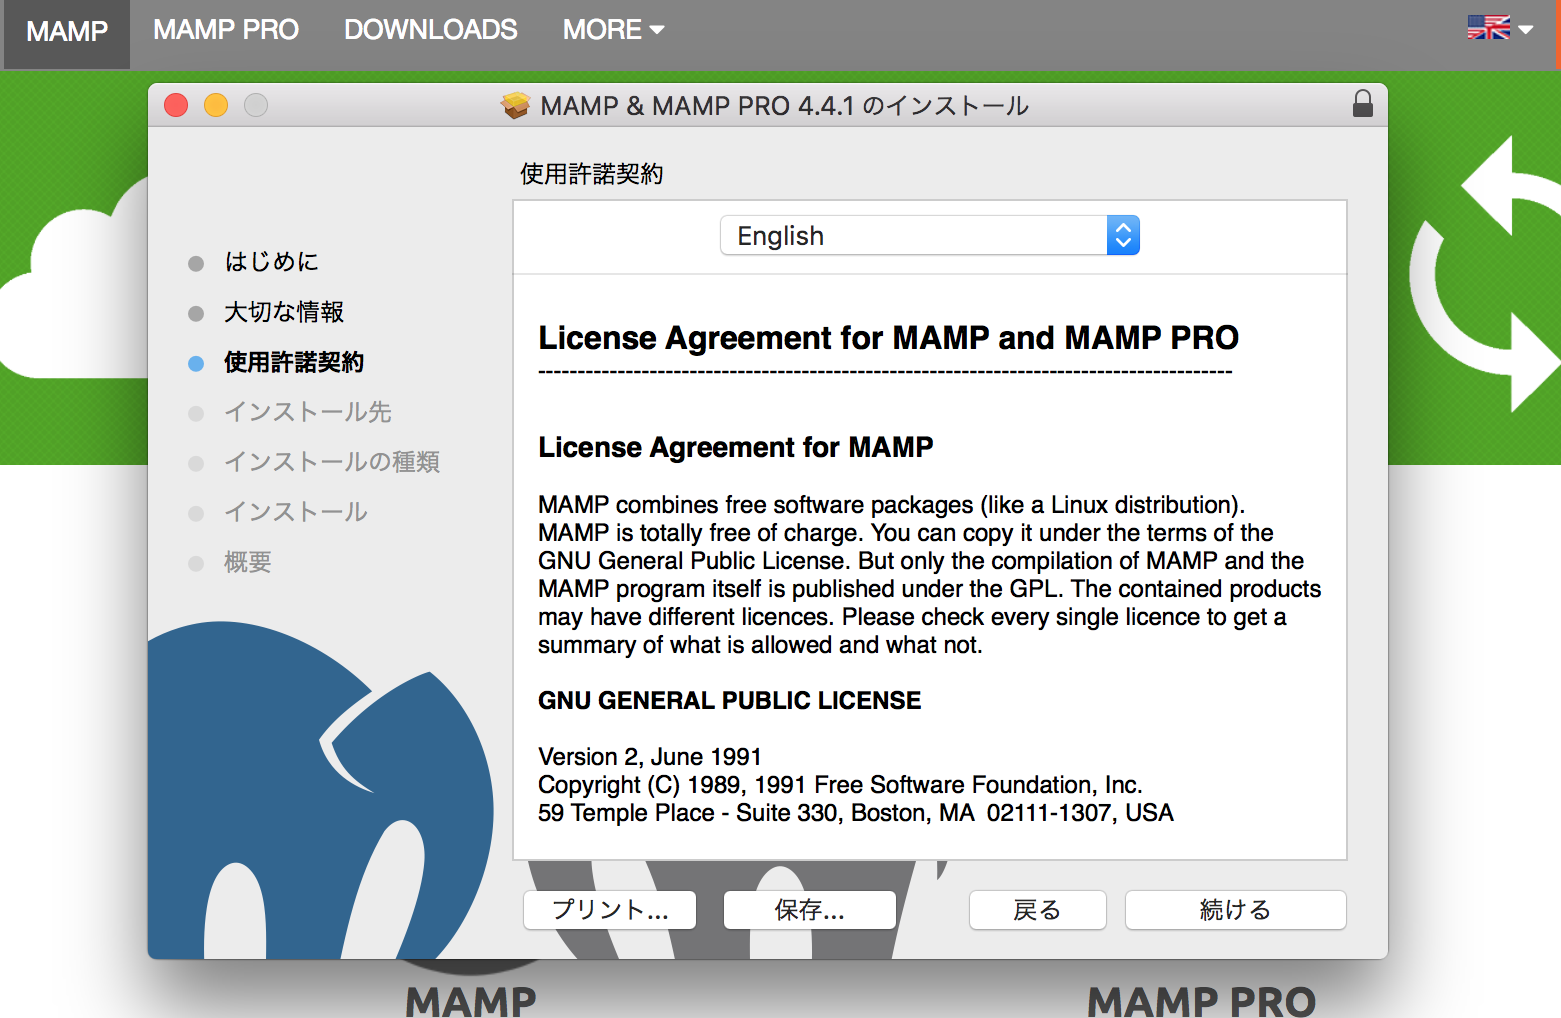Open the English language dropdown in license pane
1561x1018 pixels.
tap(930, 236)
